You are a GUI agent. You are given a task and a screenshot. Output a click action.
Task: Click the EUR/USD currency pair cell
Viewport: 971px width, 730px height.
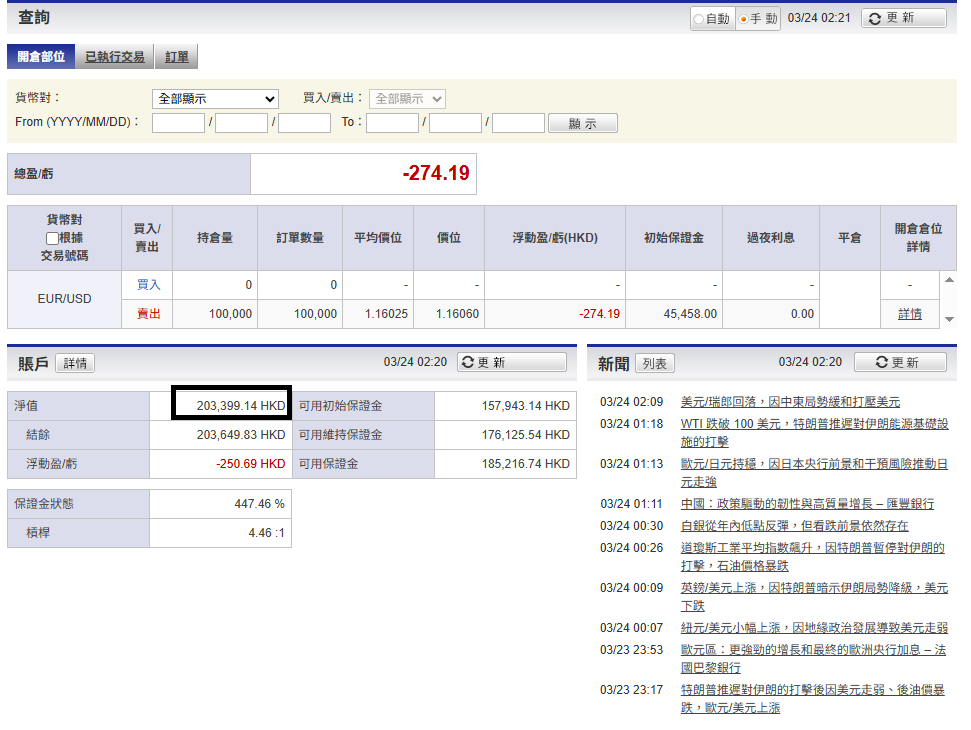[x=64, y=299]
